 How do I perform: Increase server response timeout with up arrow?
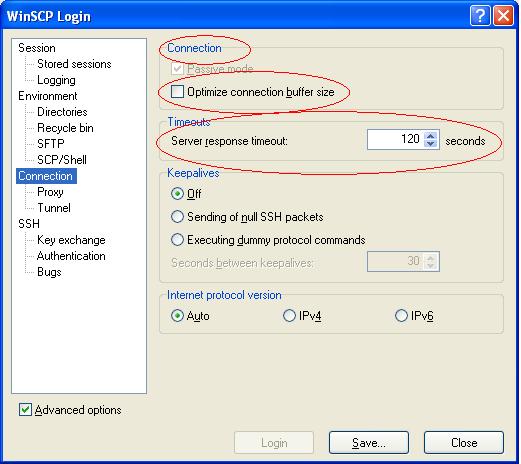431,136
